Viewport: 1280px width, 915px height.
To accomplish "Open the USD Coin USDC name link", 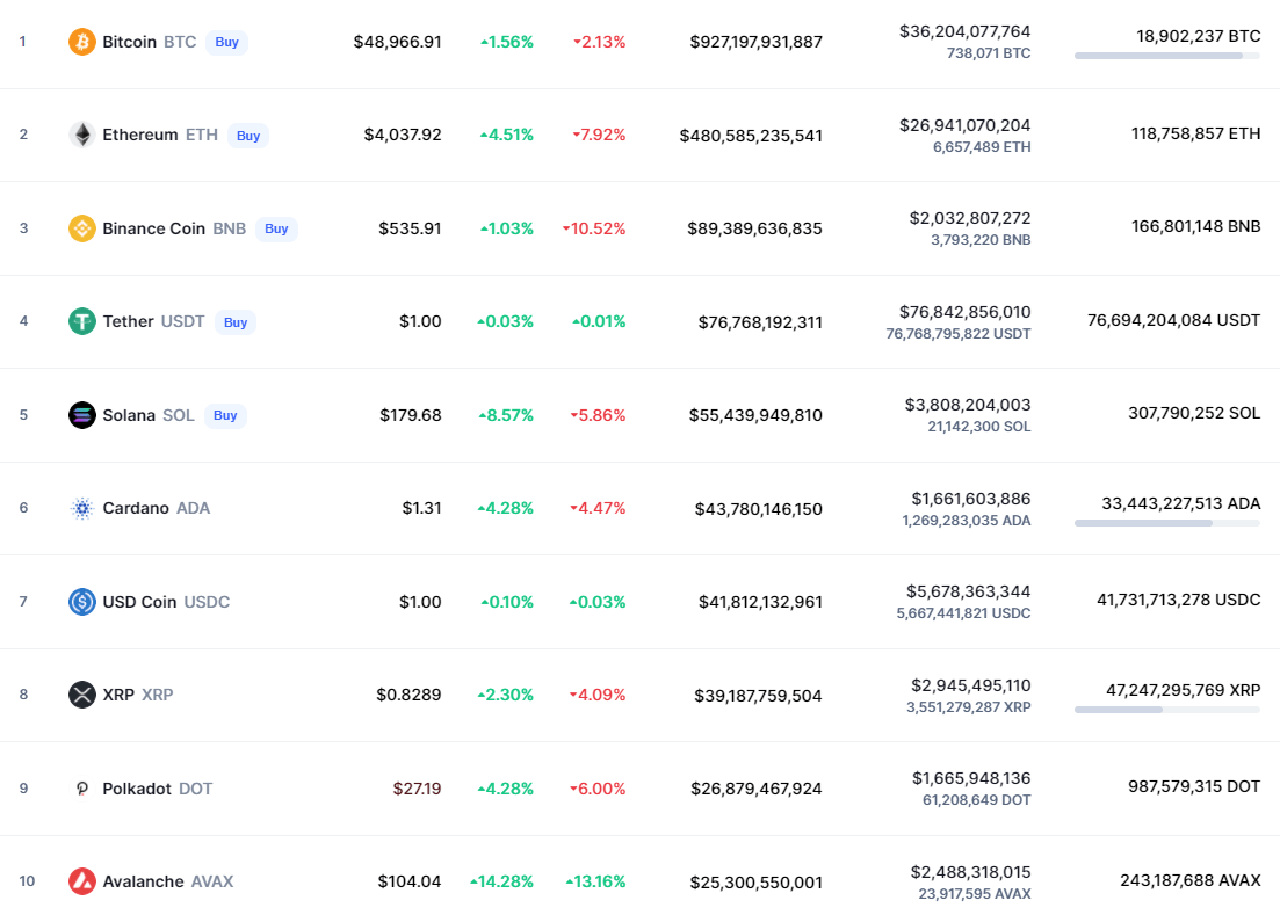I will pyautogui.click(x=166, y=601).
